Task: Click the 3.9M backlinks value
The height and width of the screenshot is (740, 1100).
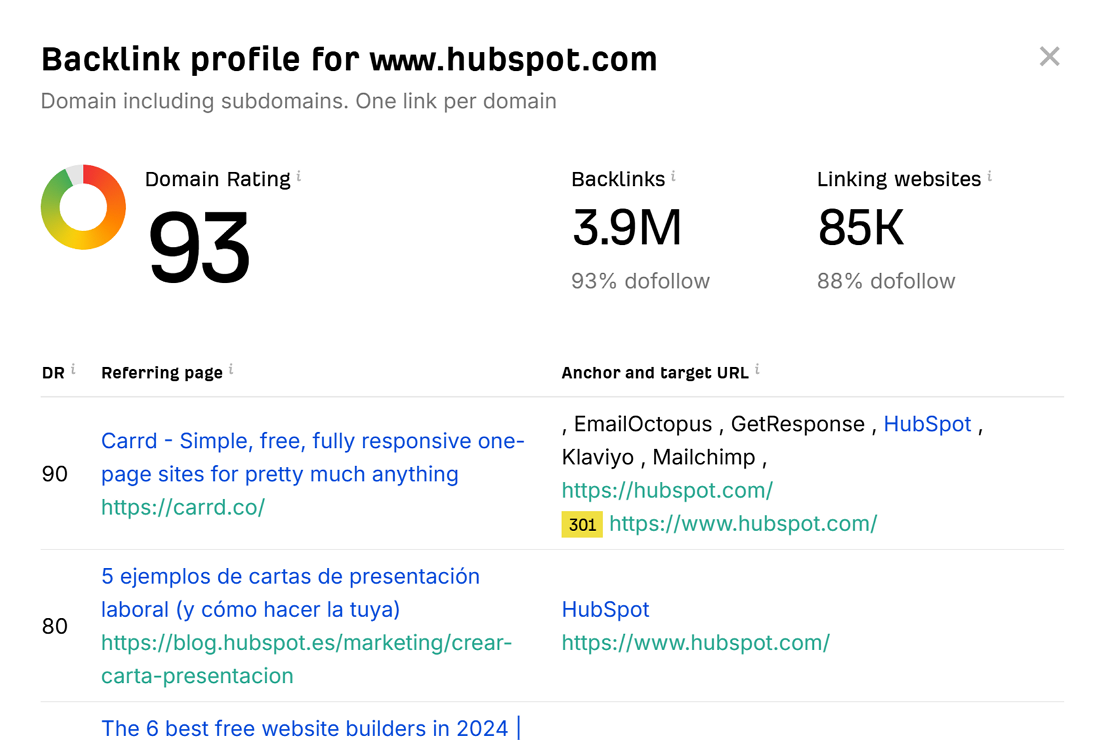Action: pyautogui.click(x=626, y=227)
